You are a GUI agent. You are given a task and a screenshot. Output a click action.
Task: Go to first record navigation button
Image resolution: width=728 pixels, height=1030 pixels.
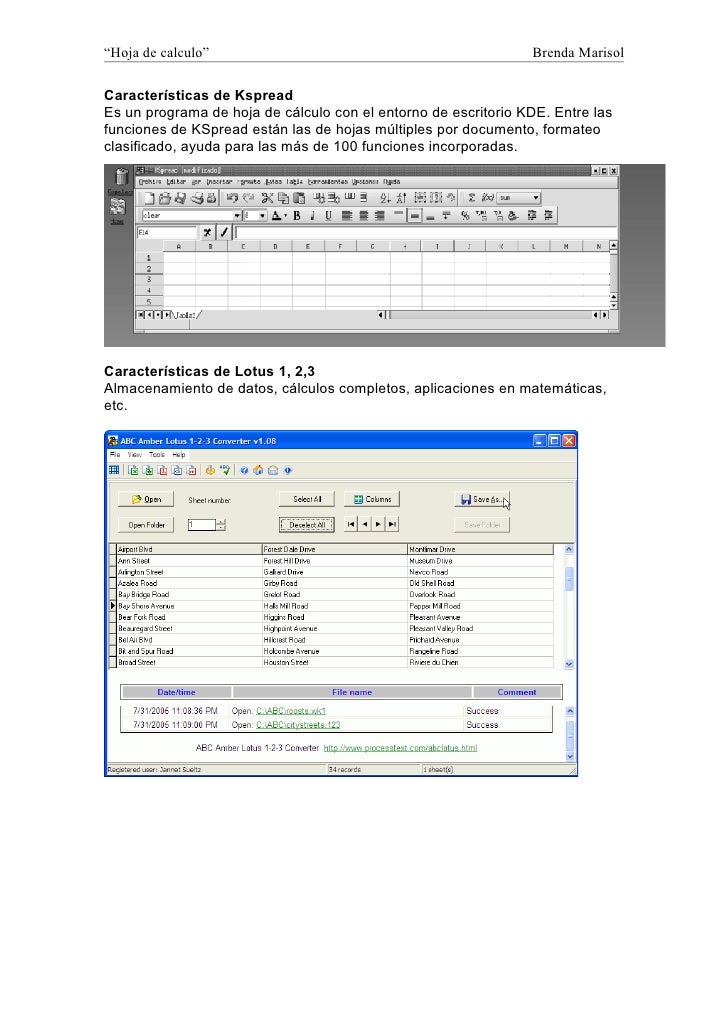[351, 524]
